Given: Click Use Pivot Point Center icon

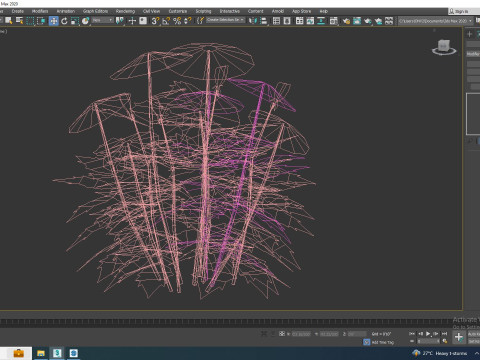Looking at the screenshot, I should (x=119, y=21).
